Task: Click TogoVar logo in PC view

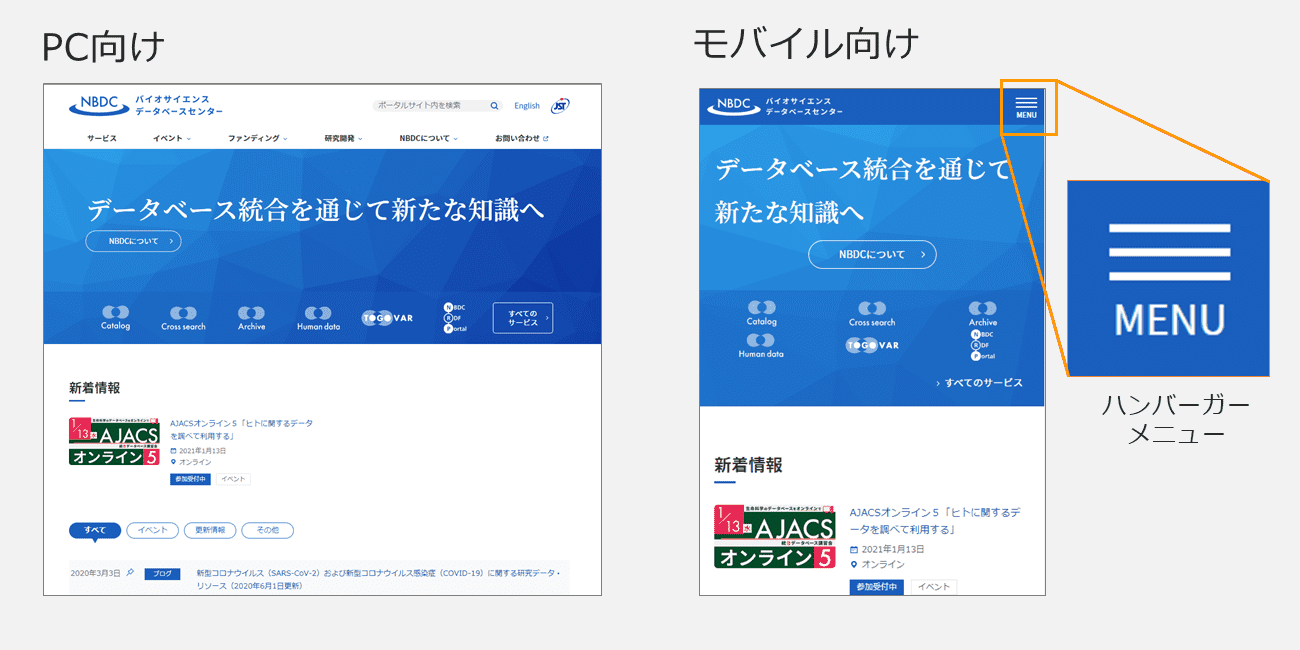Action: pyautogui.click(x=387, y=318)
